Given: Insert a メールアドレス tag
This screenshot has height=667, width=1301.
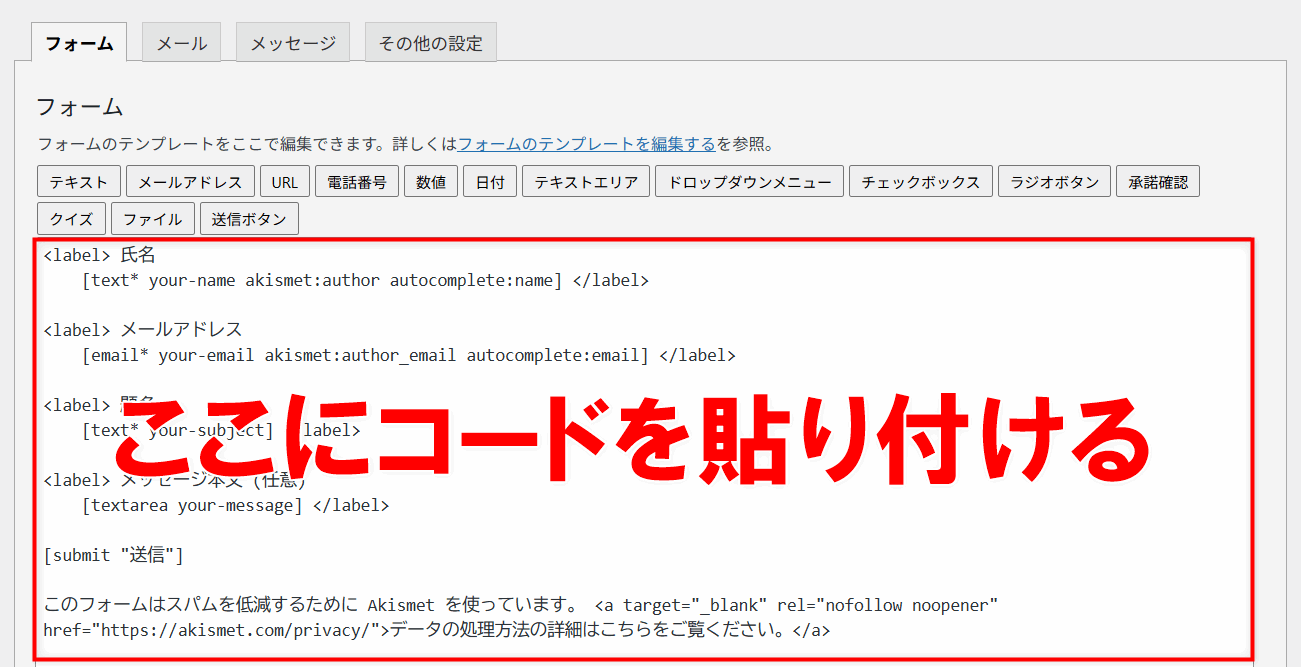Looking at the screenshot, I should 190,182.
